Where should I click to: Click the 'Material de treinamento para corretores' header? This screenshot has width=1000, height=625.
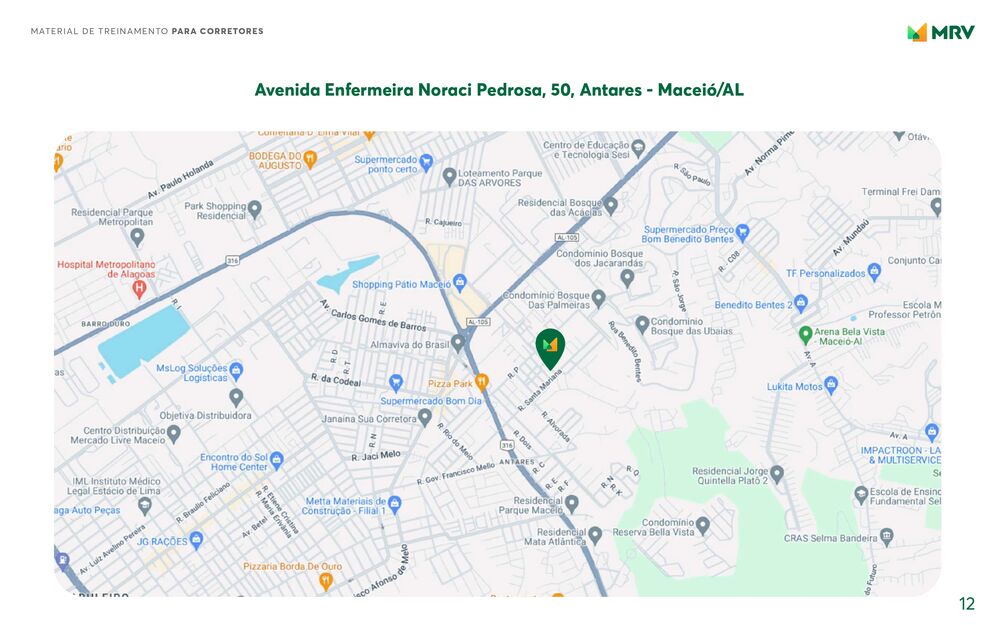[x=147, y=31]
